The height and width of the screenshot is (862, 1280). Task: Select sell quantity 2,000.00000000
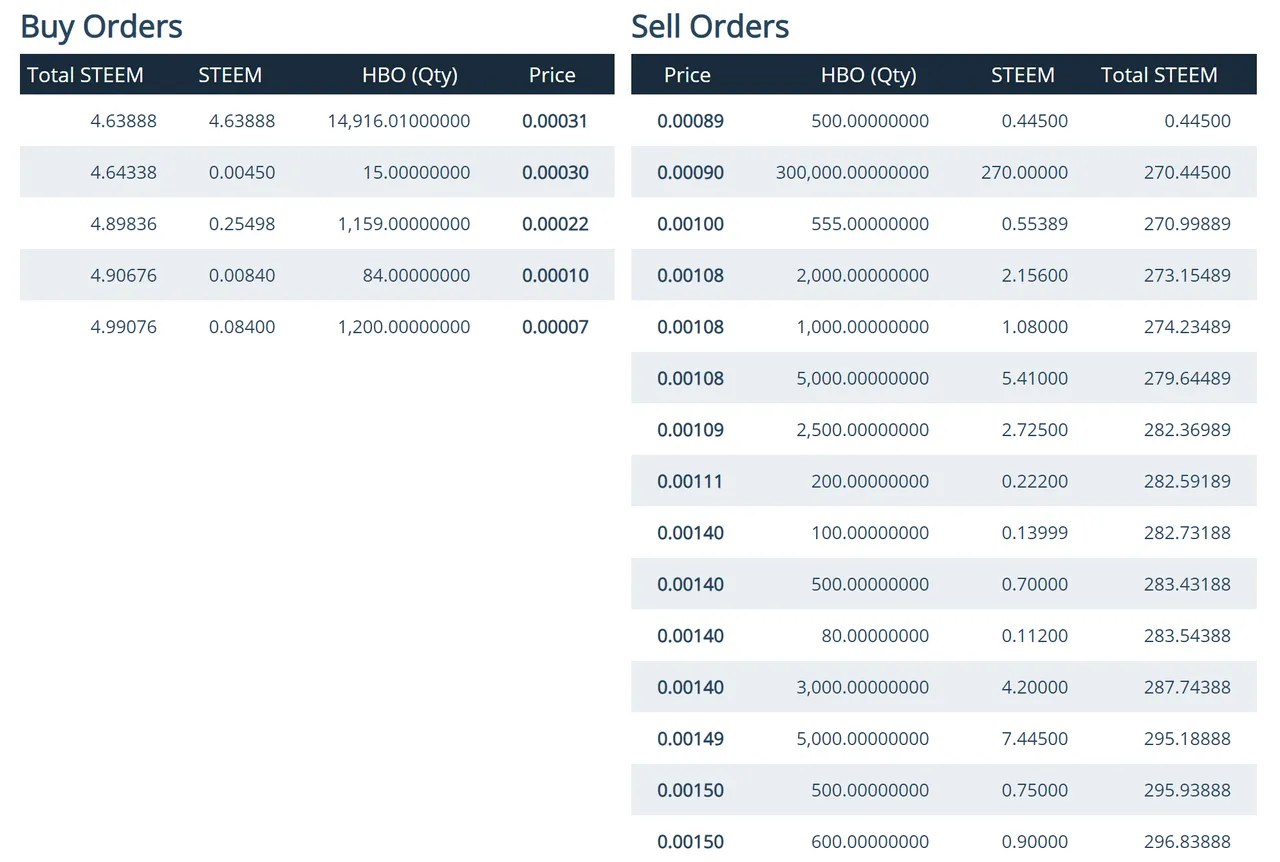pos(863,276)
